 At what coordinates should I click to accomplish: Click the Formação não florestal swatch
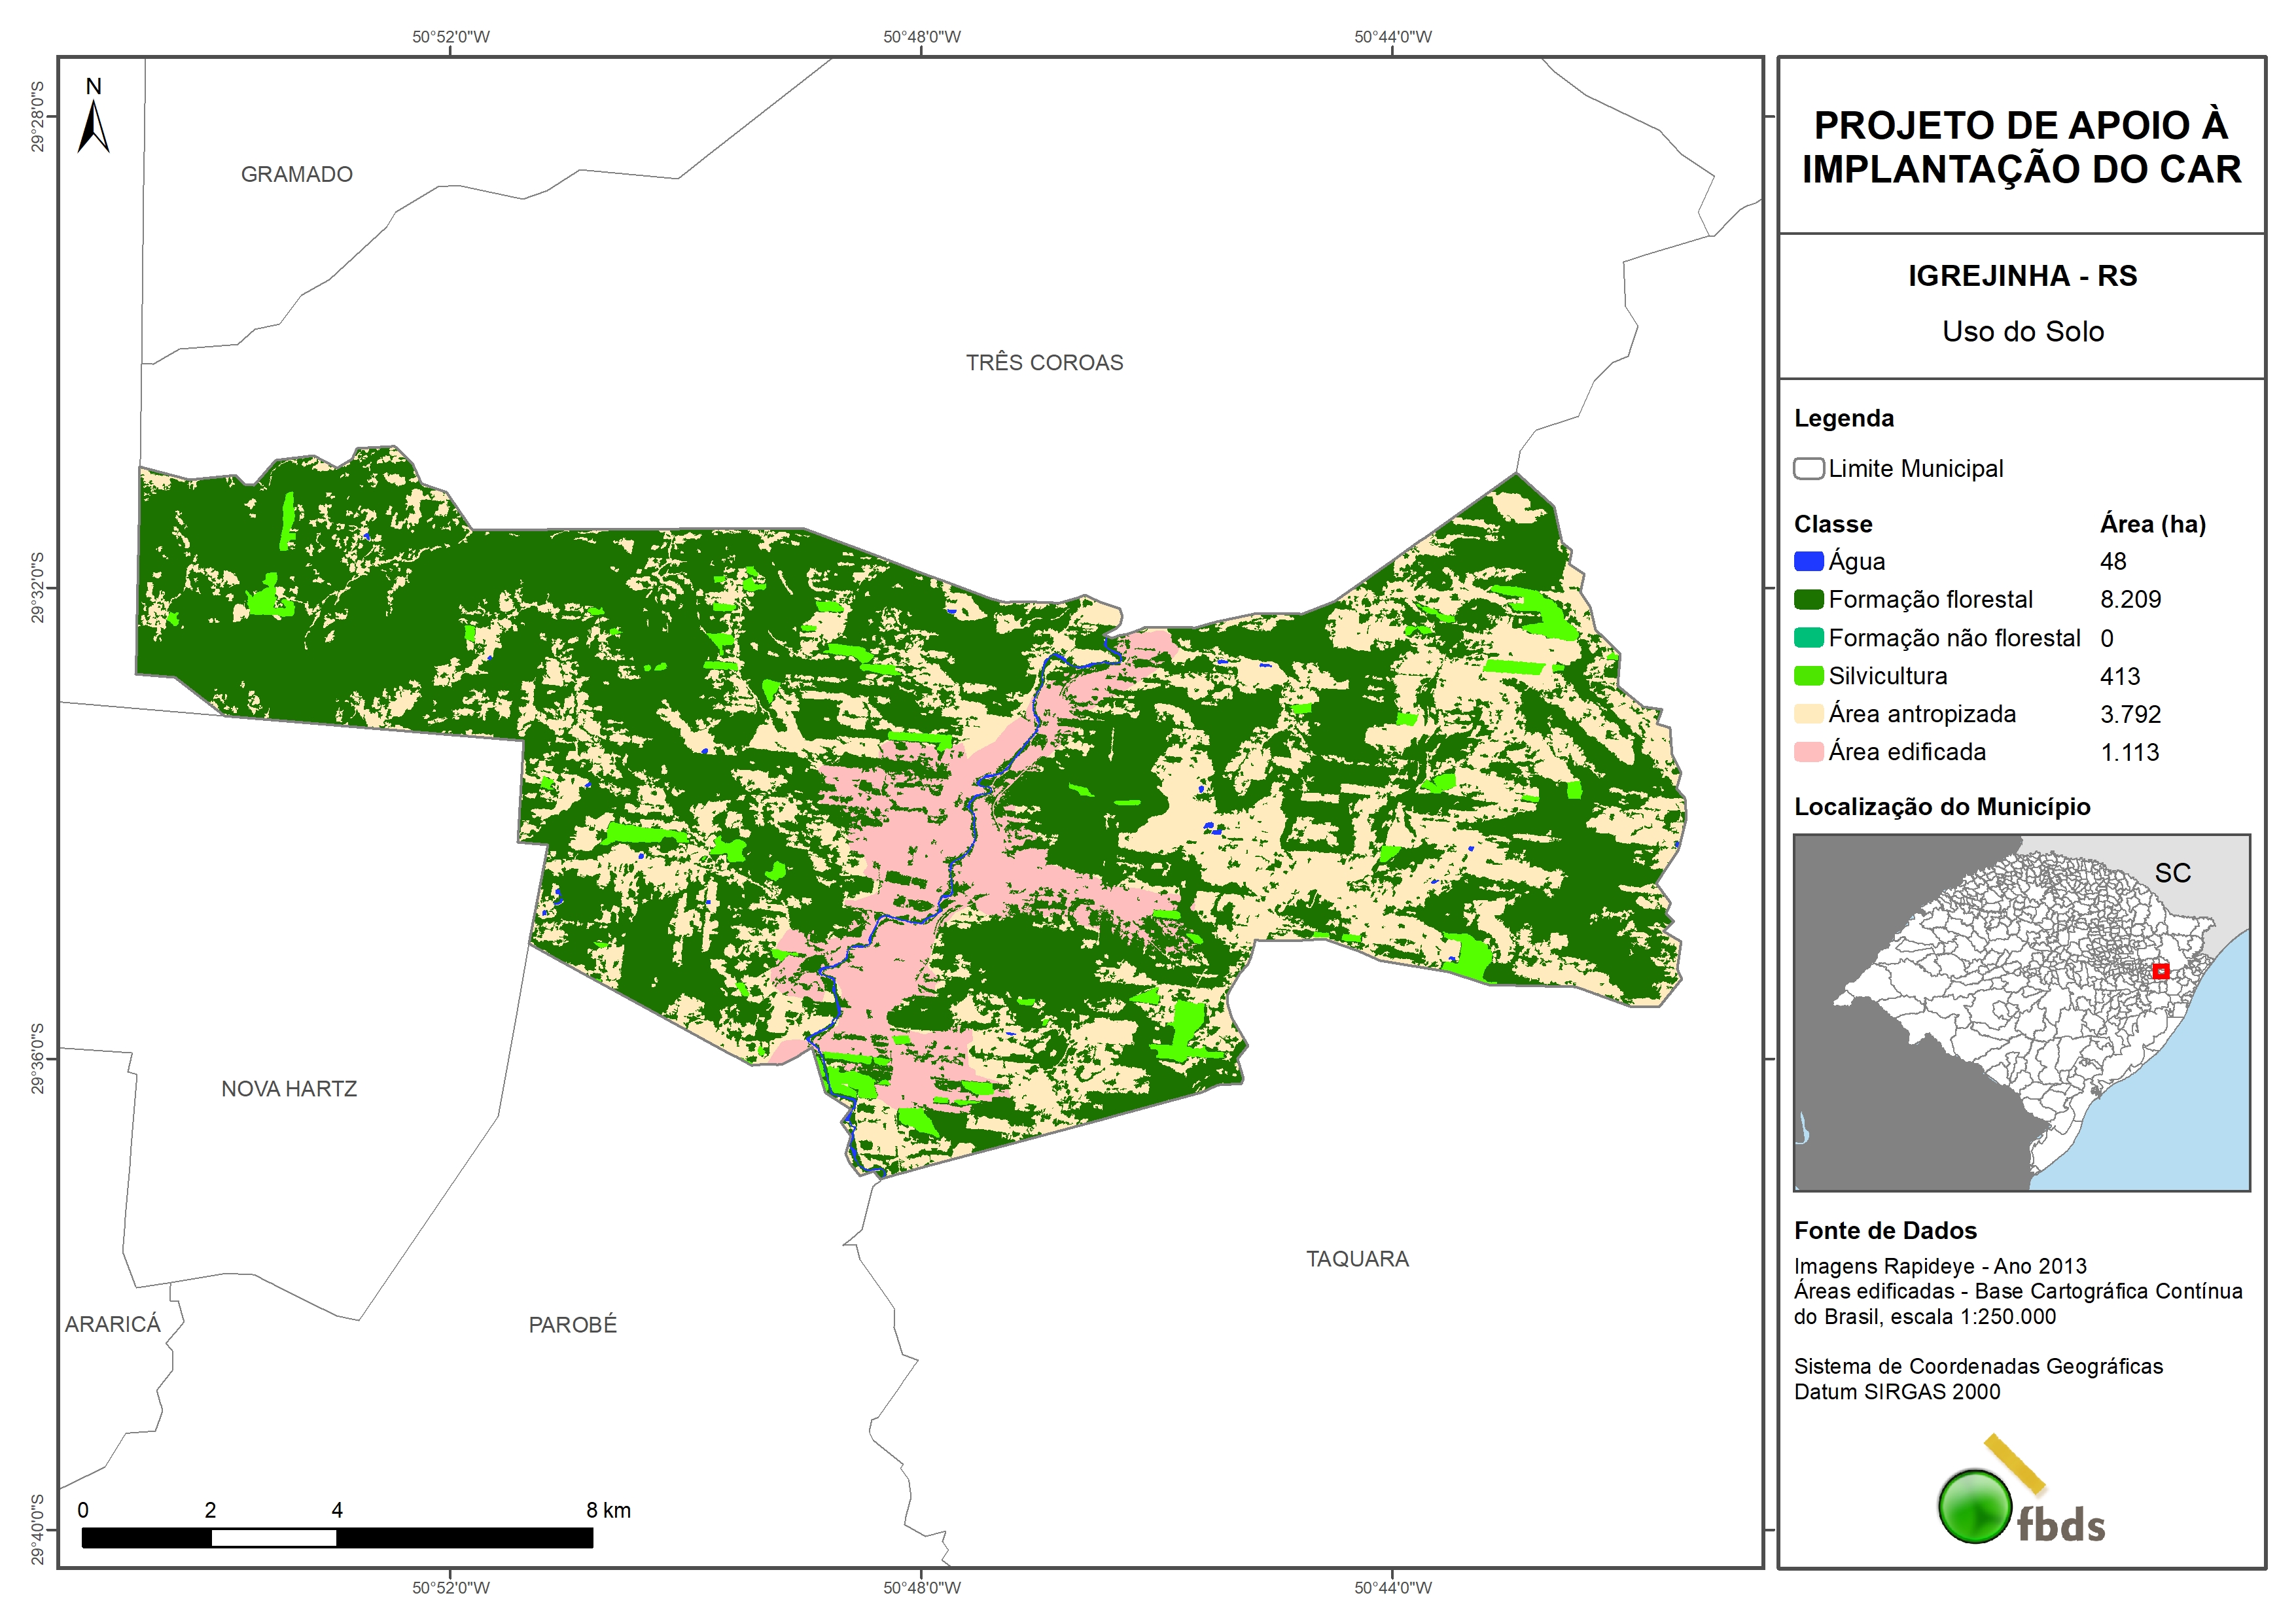point(1808,638)
